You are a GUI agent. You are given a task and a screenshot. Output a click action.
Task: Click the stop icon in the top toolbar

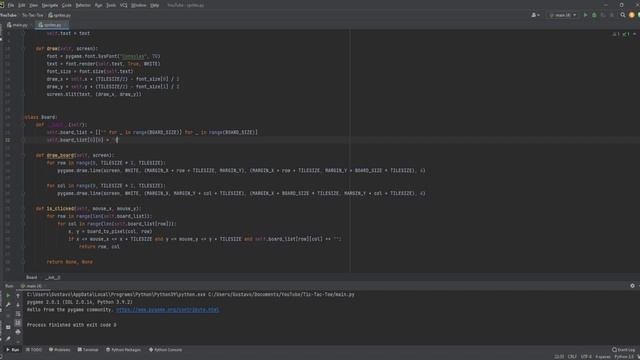611,15
